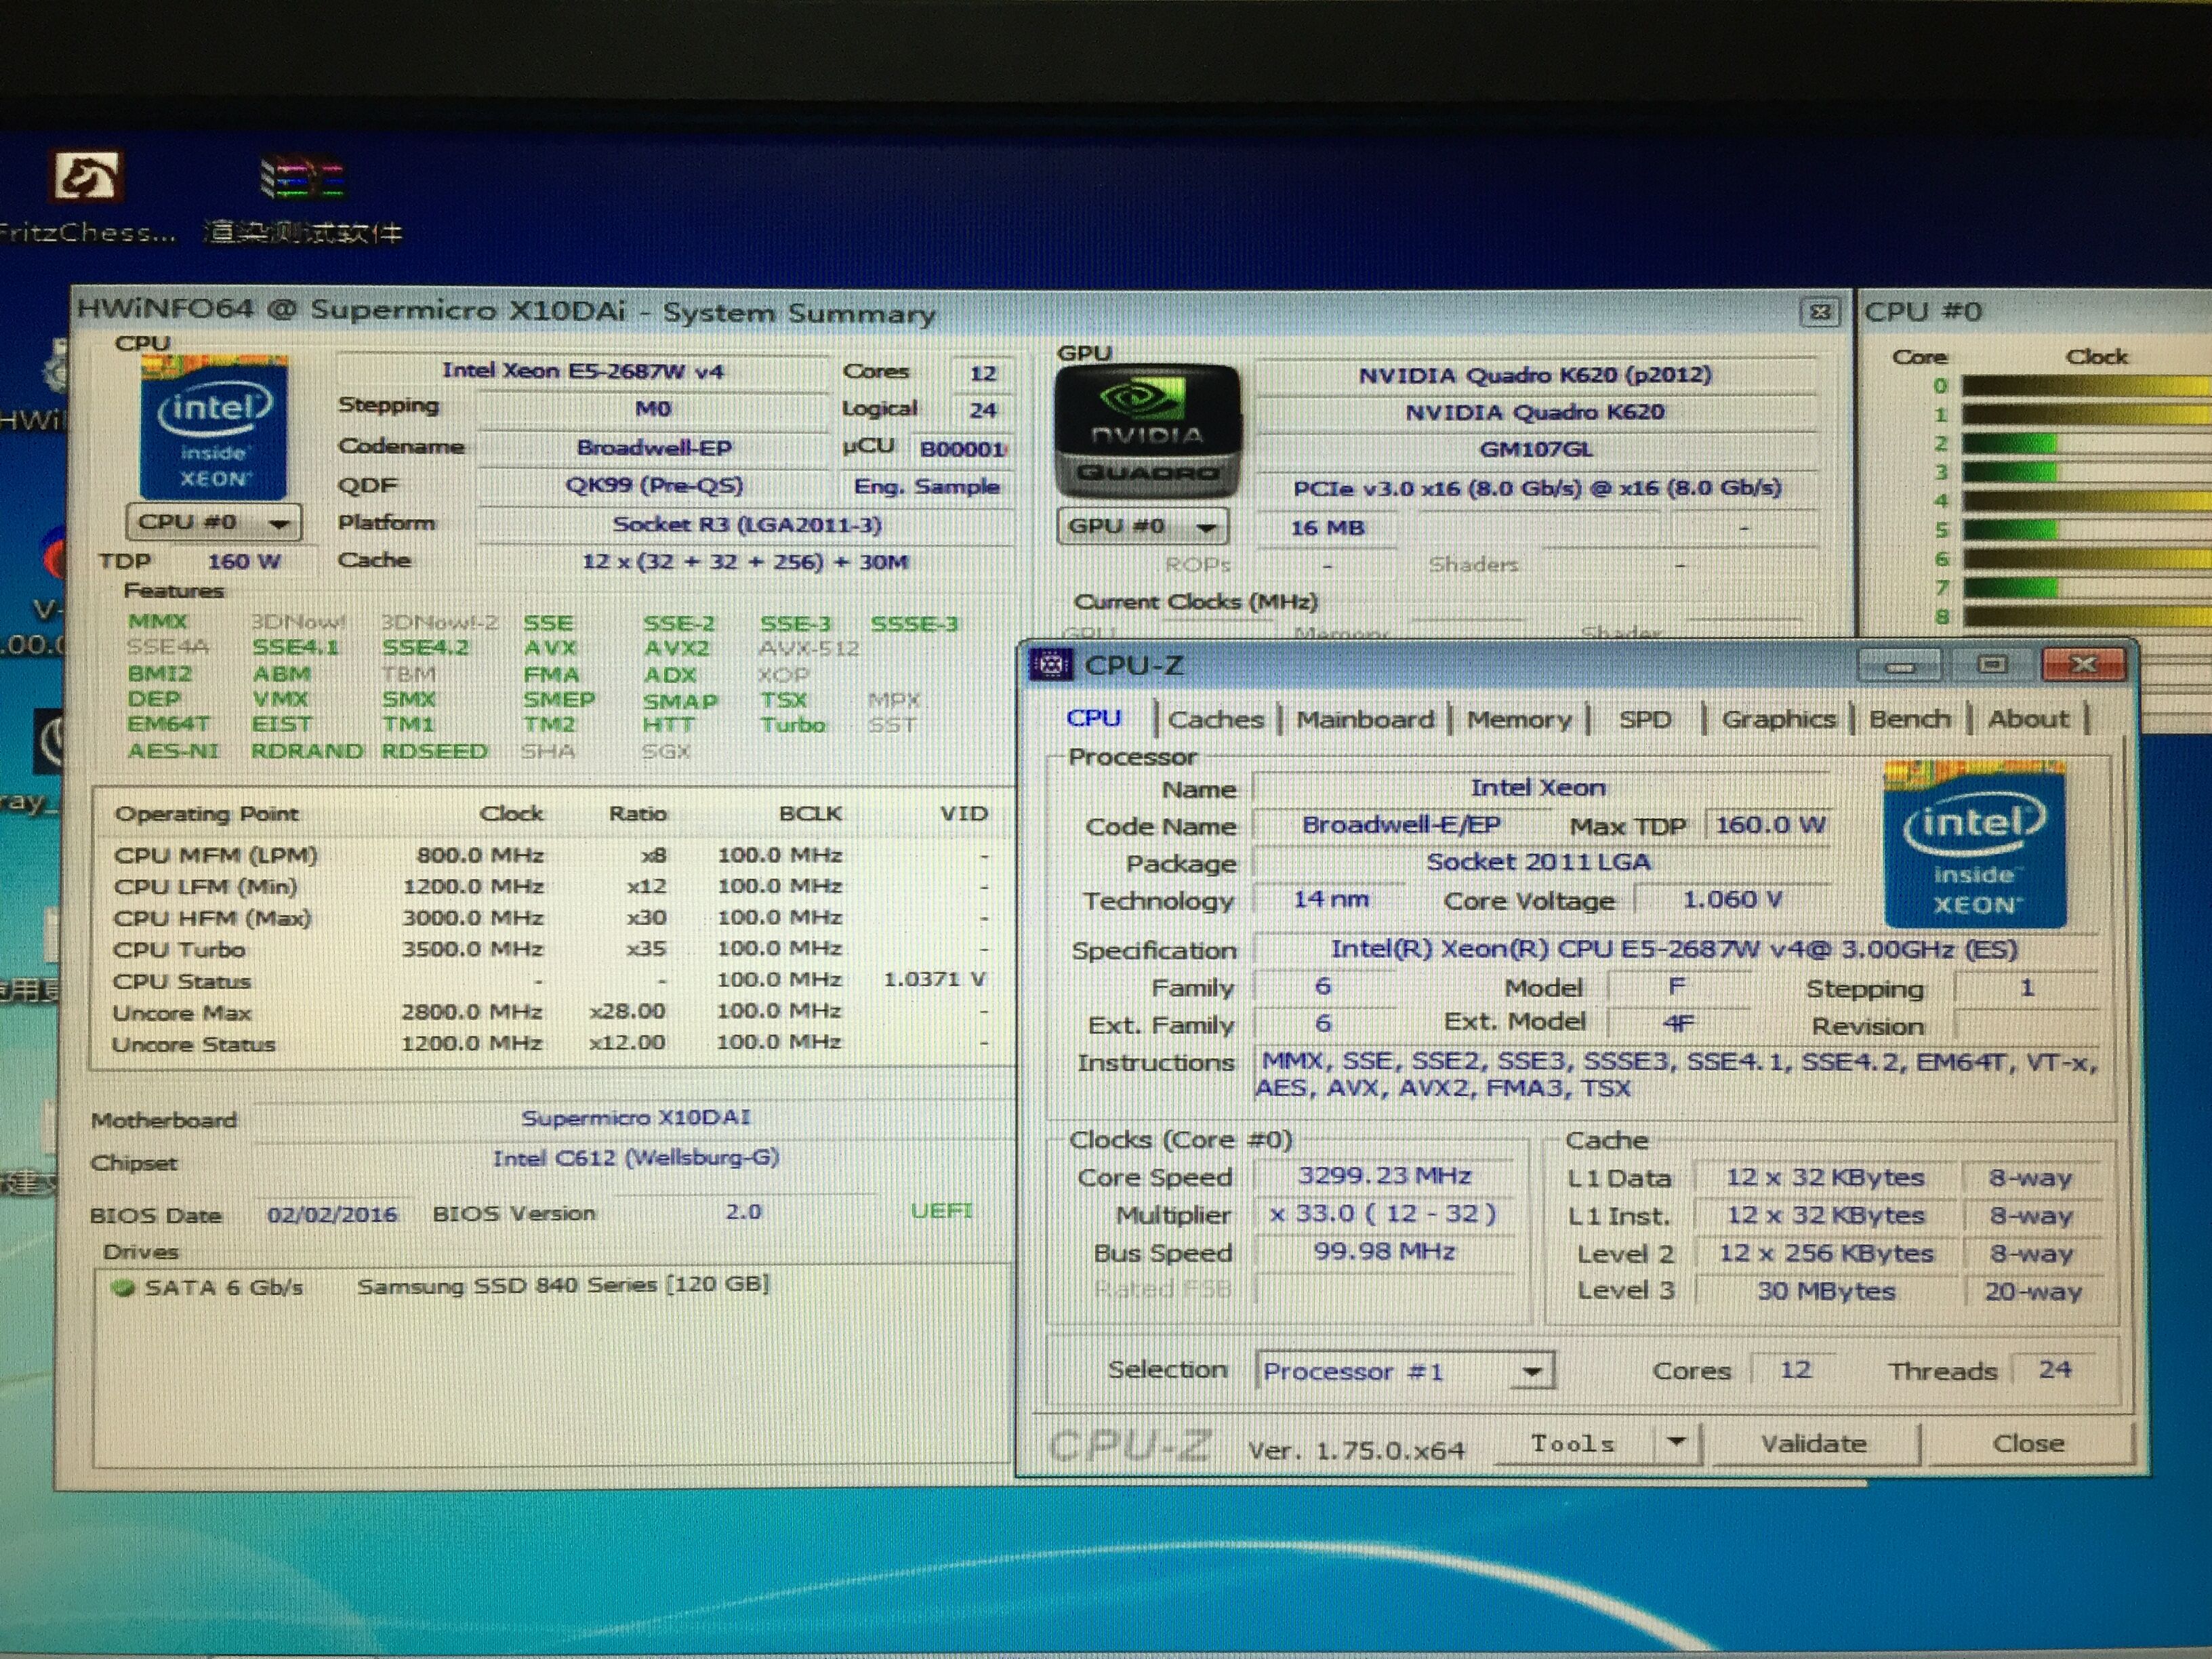
Task: Click the Level 3 cache value 30 MBytes
Action: (1826, 1291)
